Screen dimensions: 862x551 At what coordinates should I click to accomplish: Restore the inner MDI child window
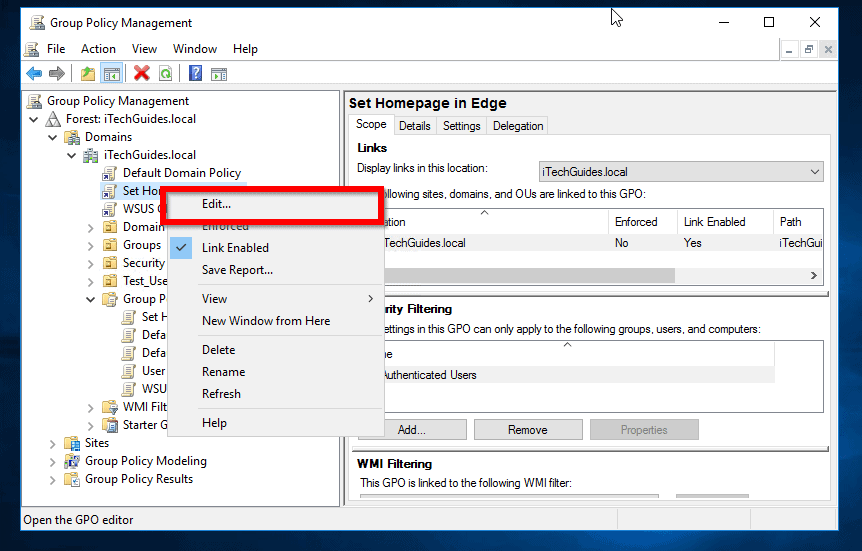point(809,50)
